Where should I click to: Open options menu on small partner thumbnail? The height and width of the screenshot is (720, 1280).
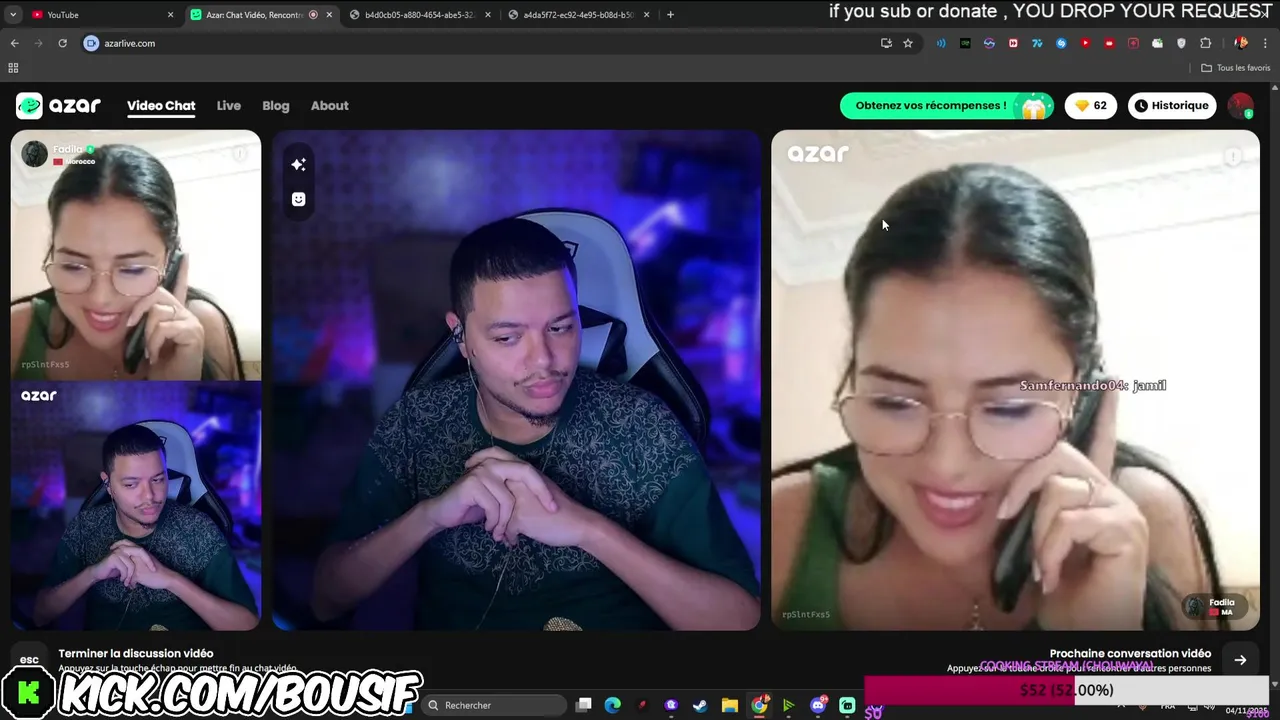pos(240,153)
